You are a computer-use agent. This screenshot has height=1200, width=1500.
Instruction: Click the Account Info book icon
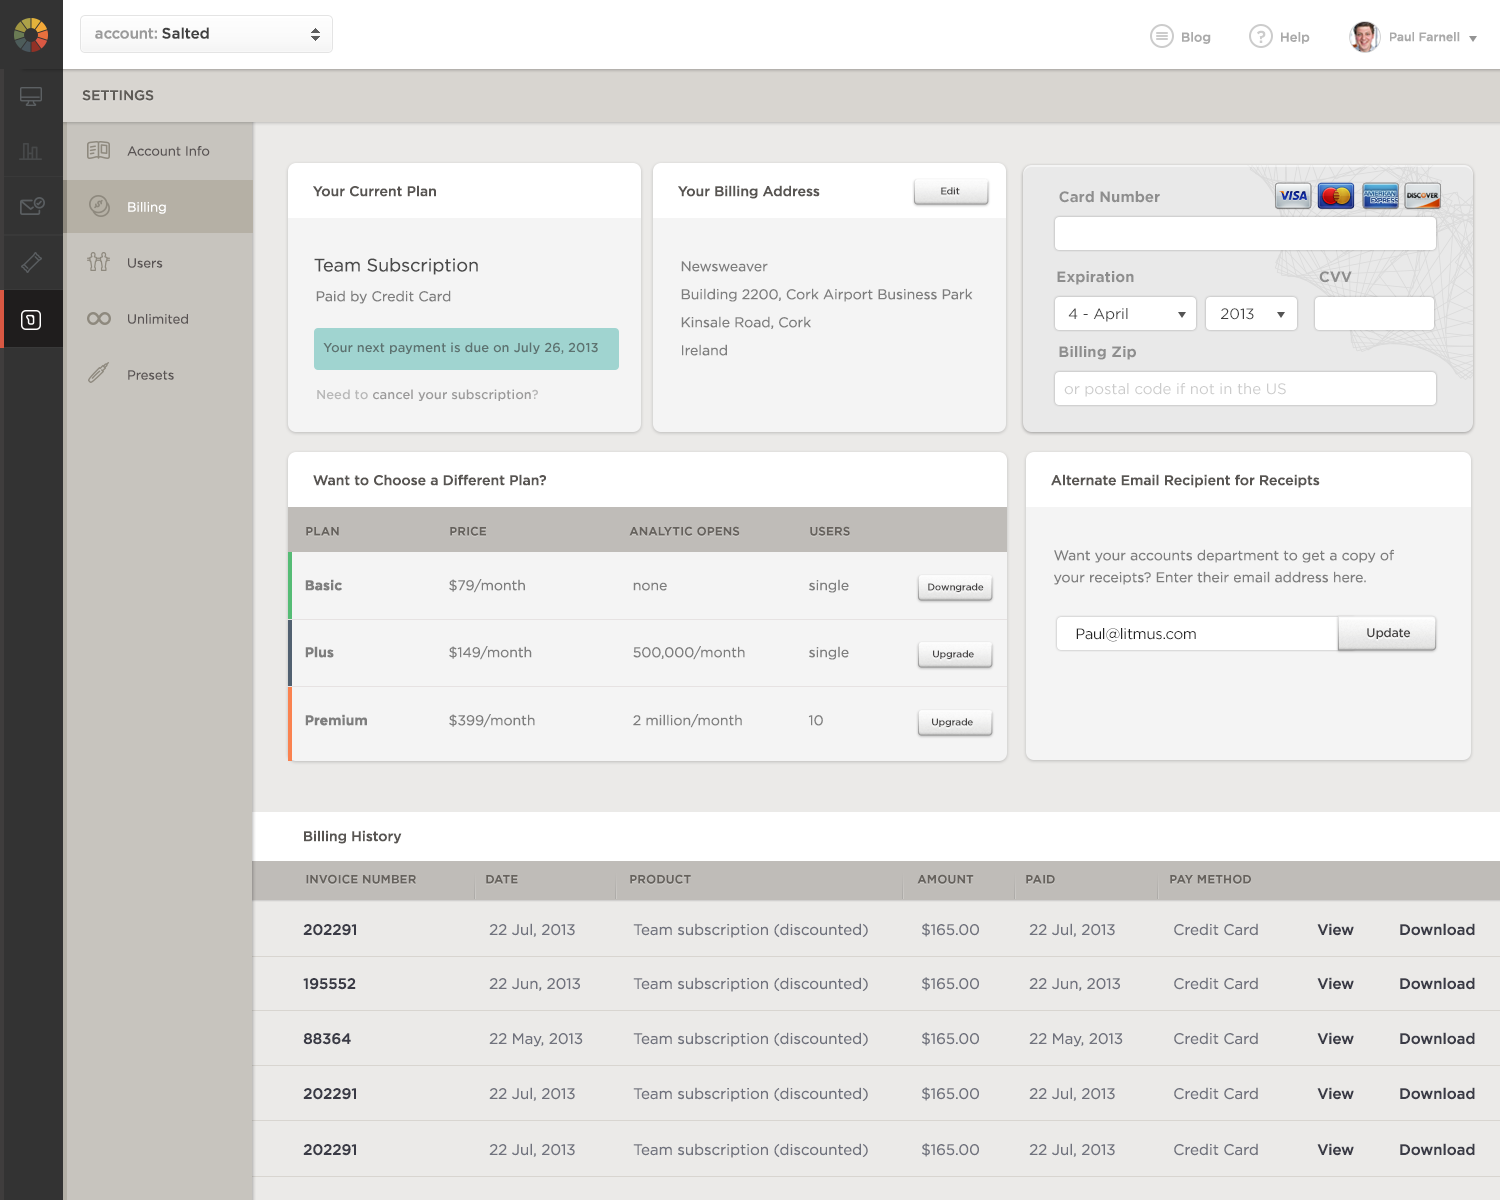click(98, 150)
